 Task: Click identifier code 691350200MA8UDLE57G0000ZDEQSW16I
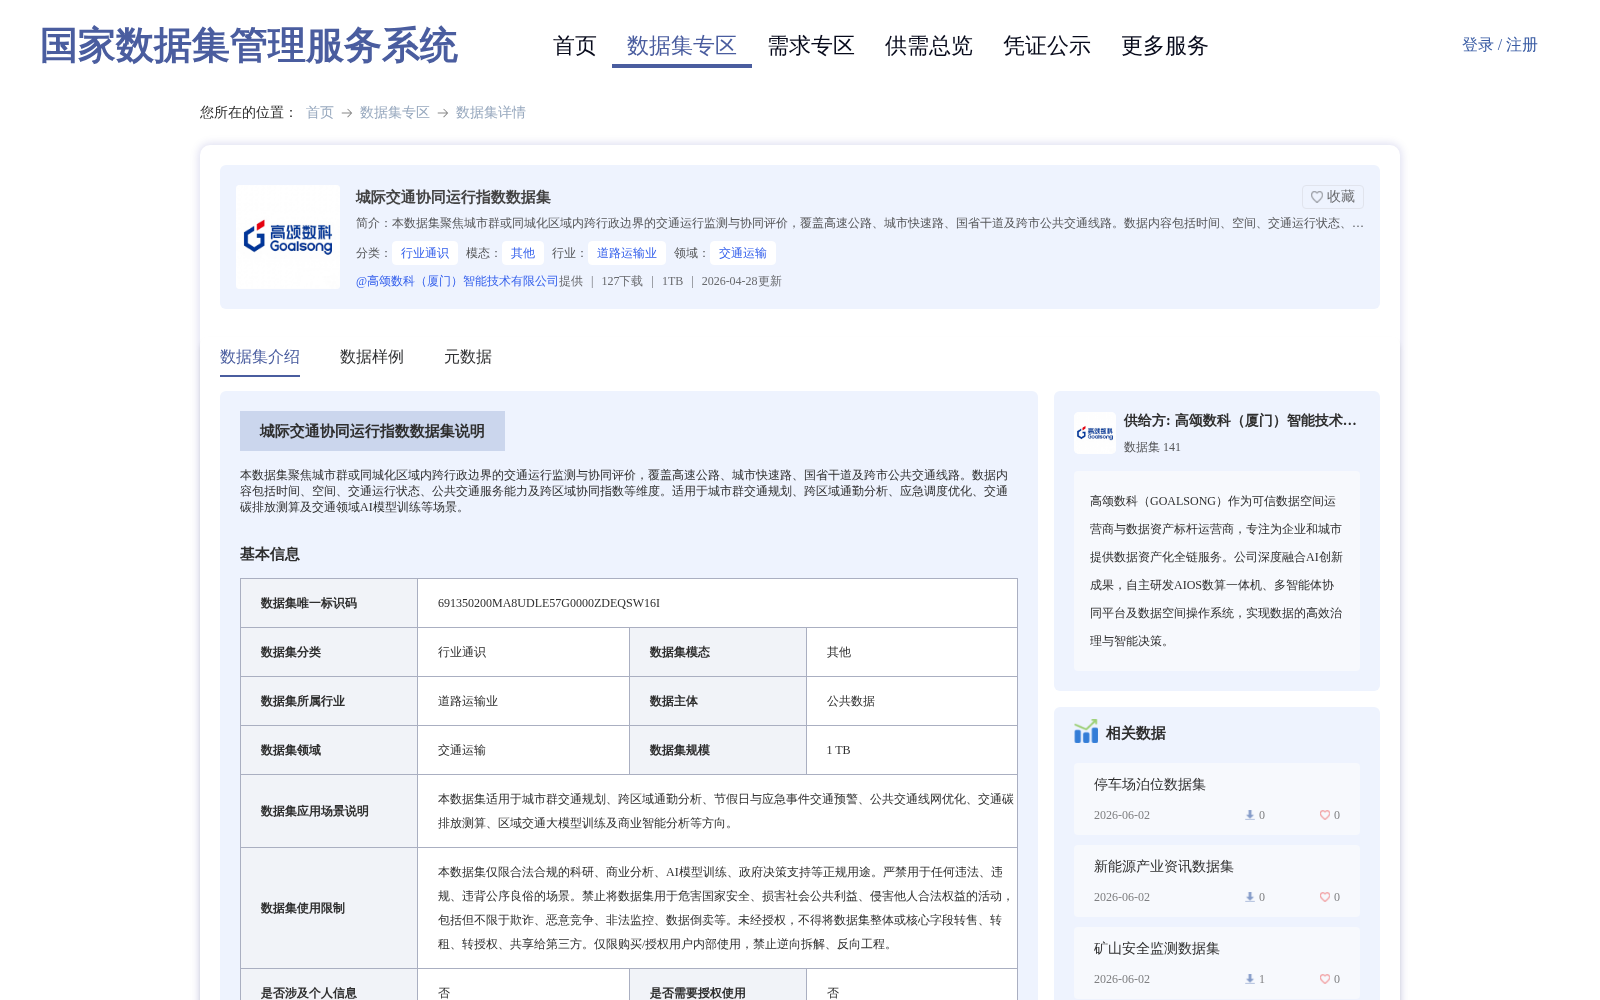pyautogui.click(x=549, y=603)
